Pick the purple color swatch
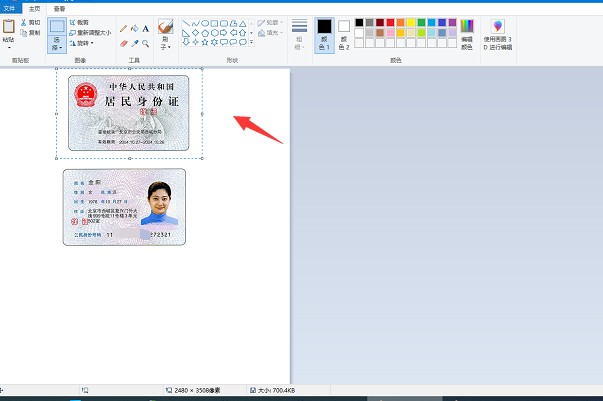This screenshot has width=603, height=401. 453,23
